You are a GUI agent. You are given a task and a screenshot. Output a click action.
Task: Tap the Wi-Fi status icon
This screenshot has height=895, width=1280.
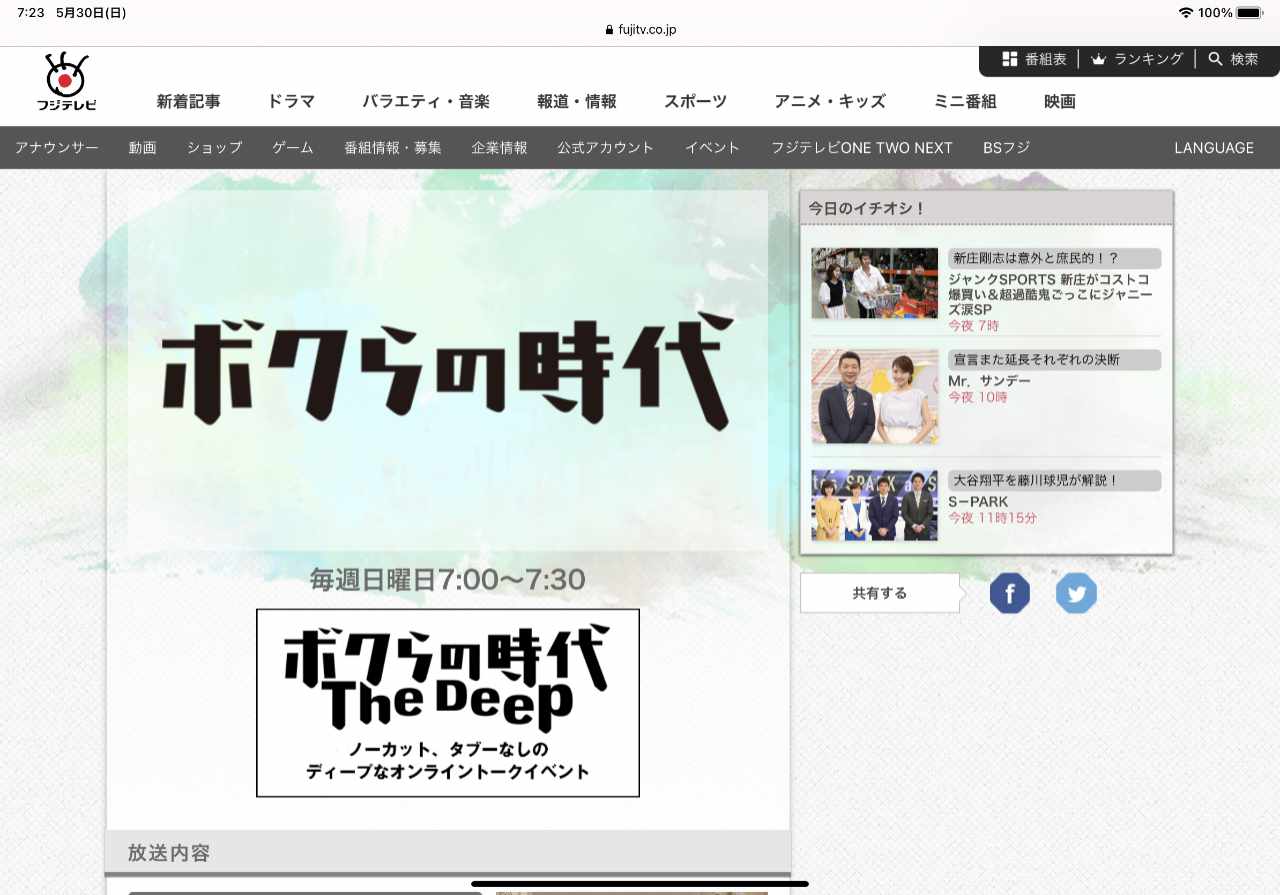tap(1186, 13)
